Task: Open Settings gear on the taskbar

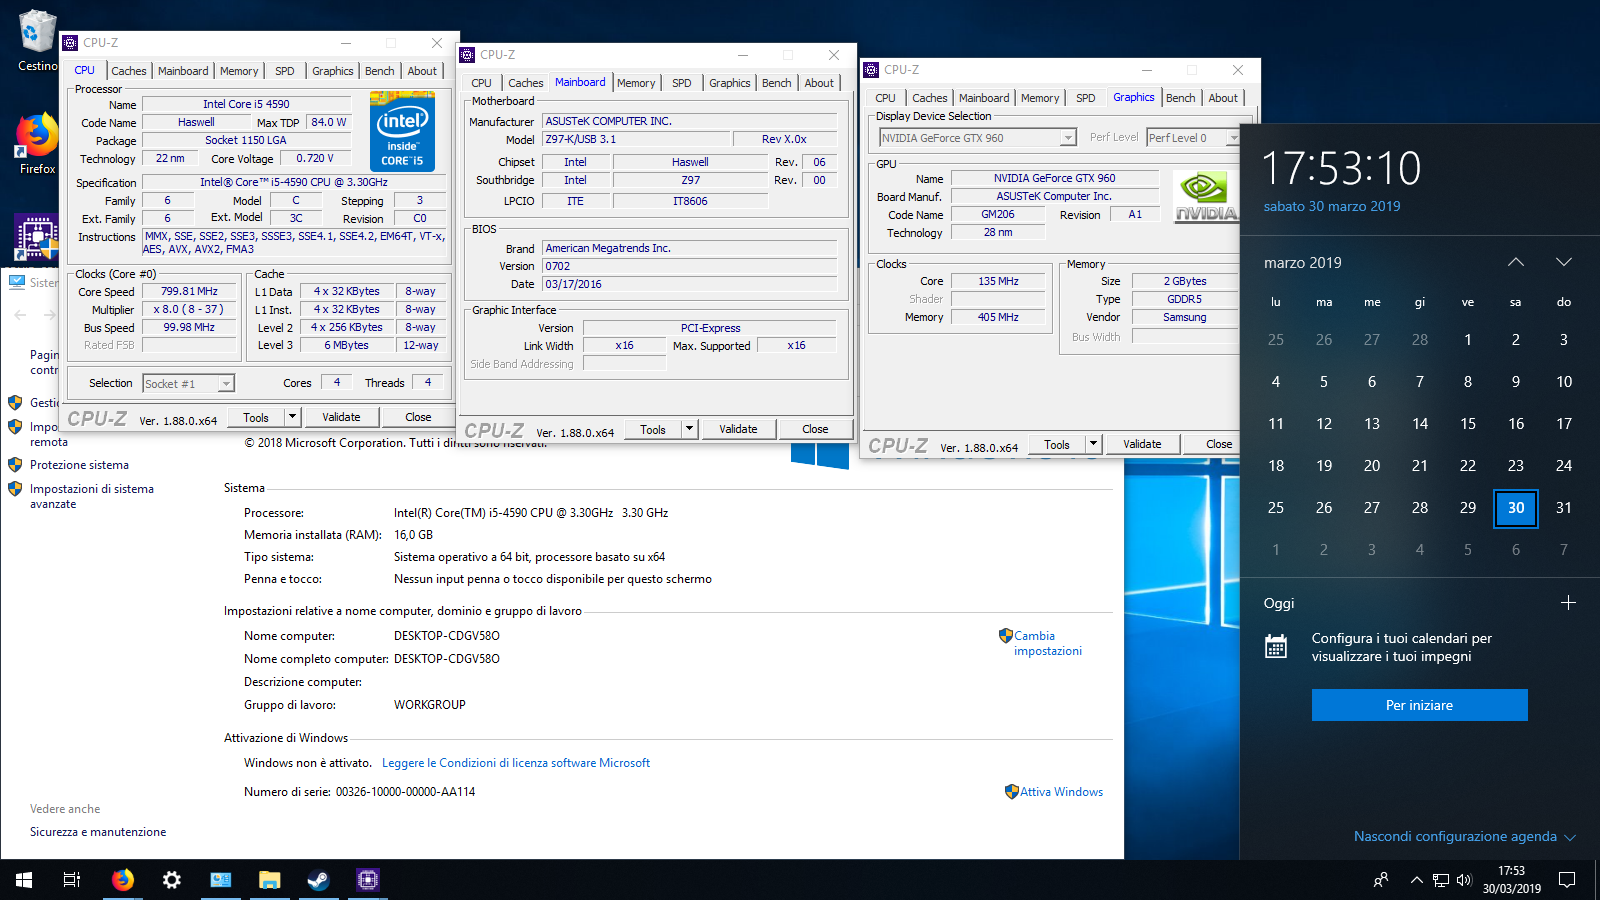Action: pyautogui.click(x=172, y=880)
